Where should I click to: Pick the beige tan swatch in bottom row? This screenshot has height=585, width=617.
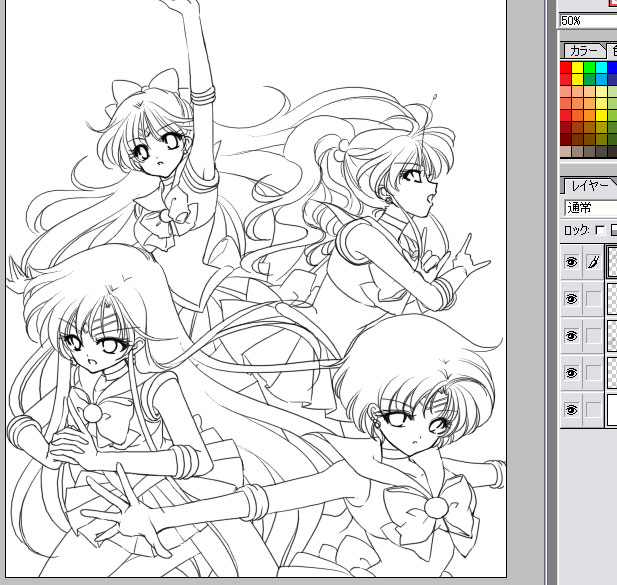(565, 152)
